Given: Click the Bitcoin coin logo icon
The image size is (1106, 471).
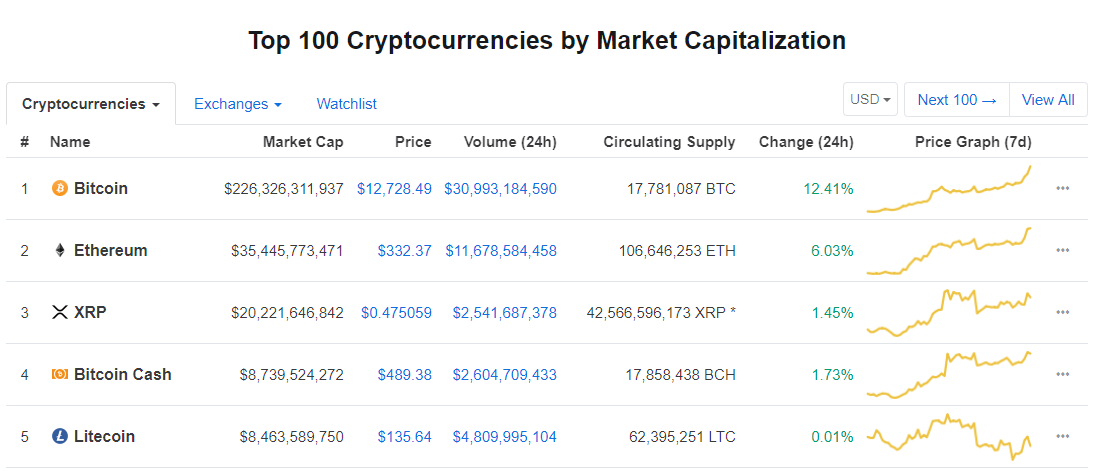Looking at the screenshot, I should pos(59,189).
